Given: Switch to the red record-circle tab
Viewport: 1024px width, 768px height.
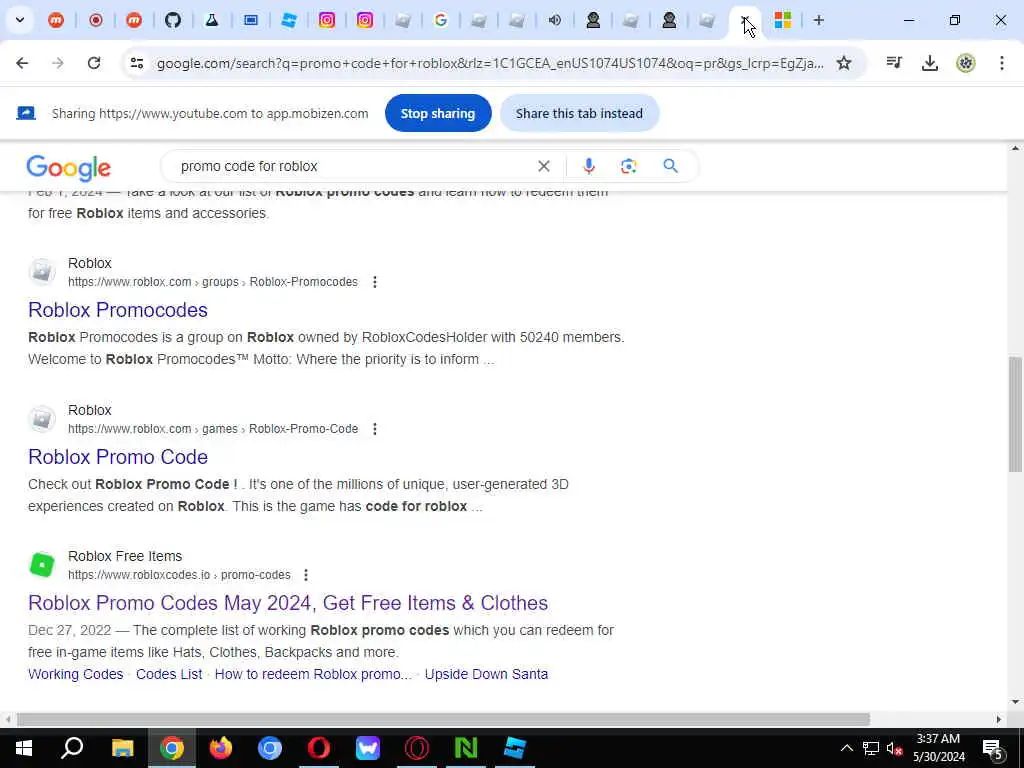Looking at the screenshot, I should pos(95,20).
